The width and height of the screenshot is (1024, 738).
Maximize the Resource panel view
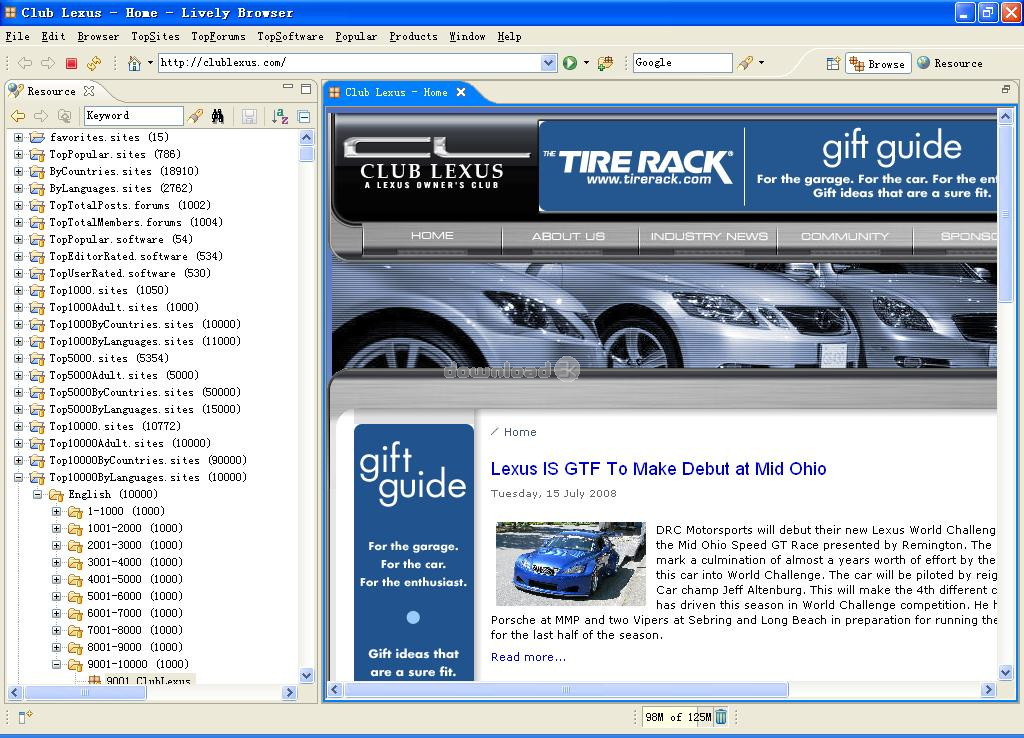pyautogui.click(x=306, y=88)
